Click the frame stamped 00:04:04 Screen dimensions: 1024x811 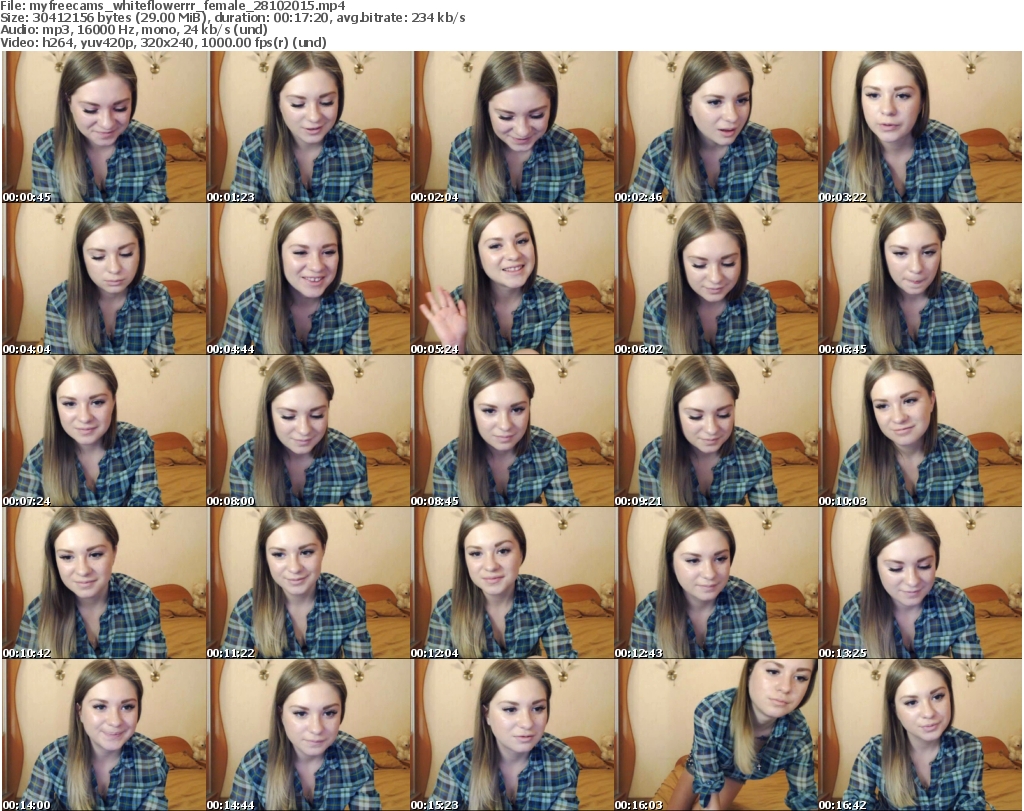(104, 279)
